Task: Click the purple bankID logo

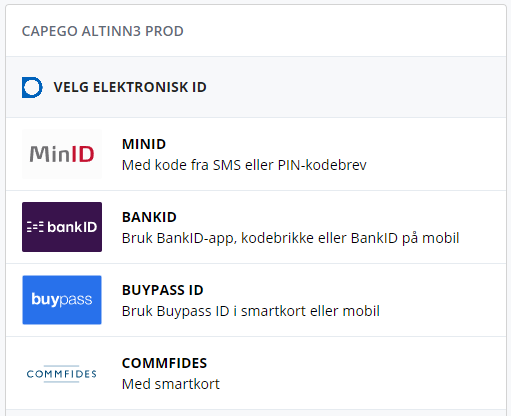Action: click(62, 227)
